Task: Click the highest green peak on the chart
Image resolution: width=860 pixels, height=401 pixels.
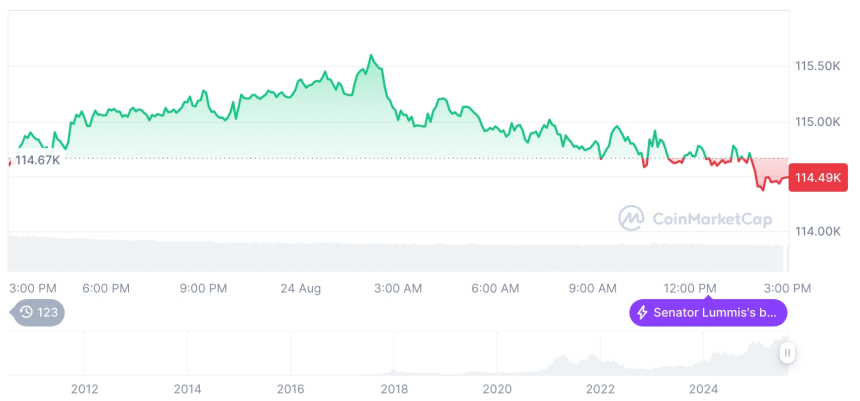Action: pyautogui.click(x=371, y=56)
